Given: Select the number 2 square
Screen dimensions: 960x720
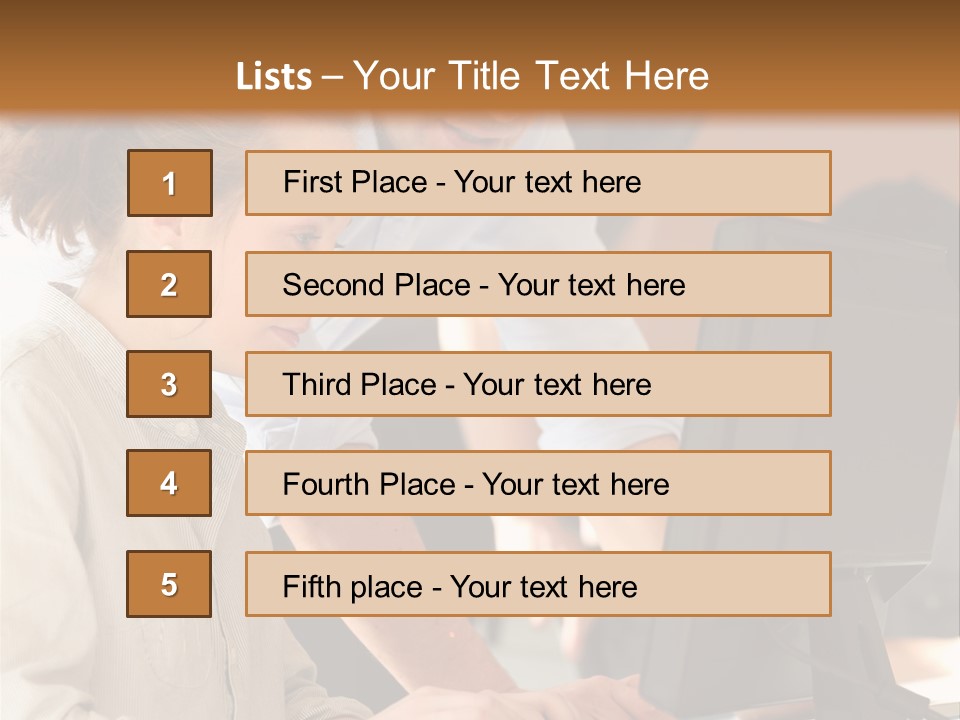Looking at the screenshot, I should [x=169, y=284].
